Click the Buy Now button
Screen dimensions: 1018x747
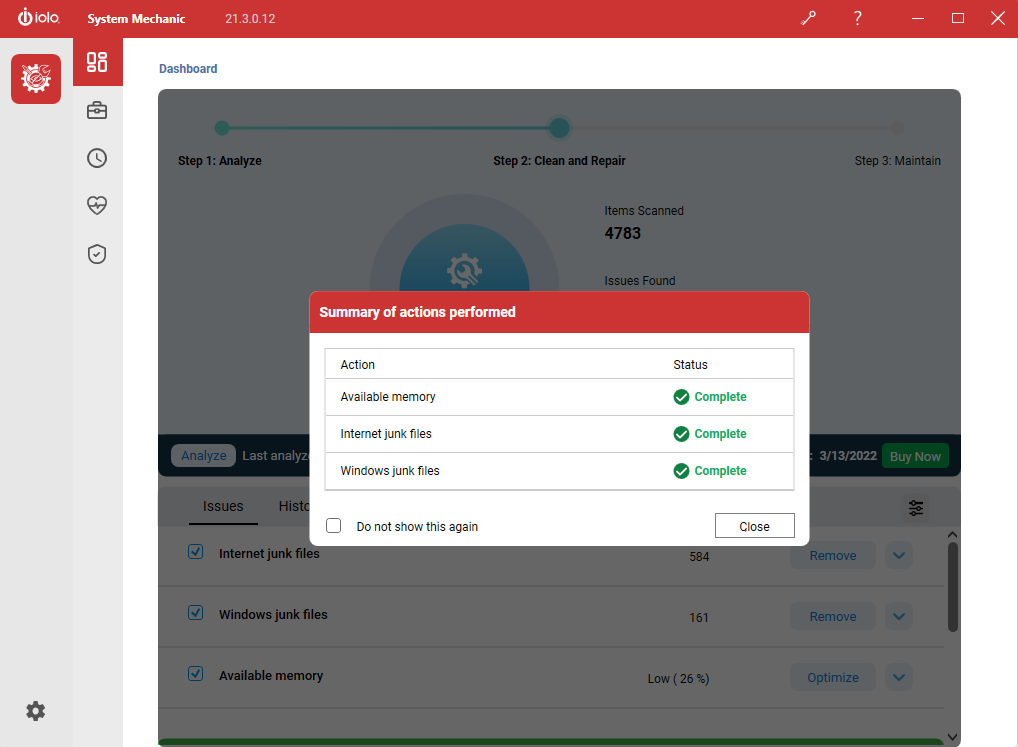(x=915, y=456)
